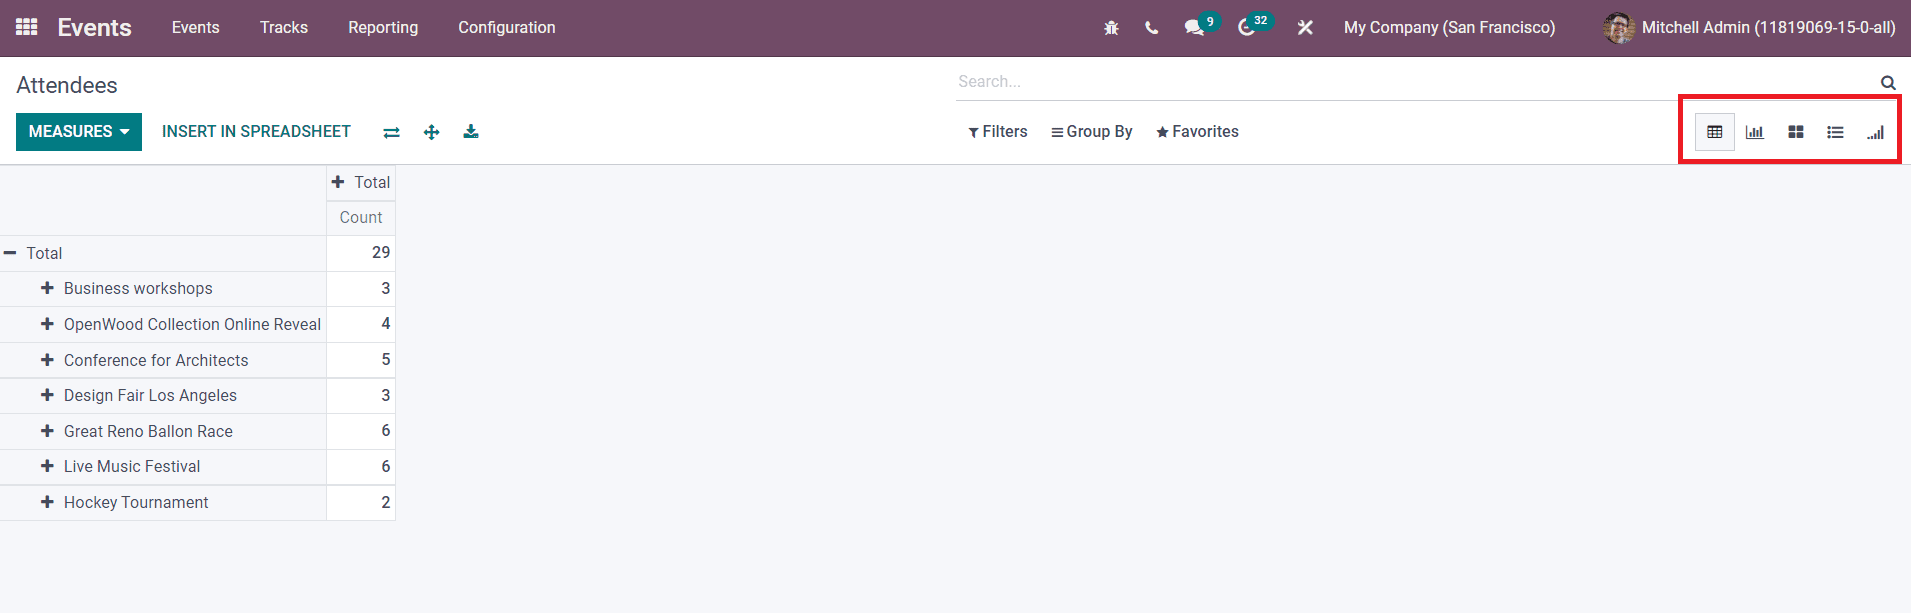Open the Reporting menu
Viewport: 1911px width, 613px height.
[383, 28]
